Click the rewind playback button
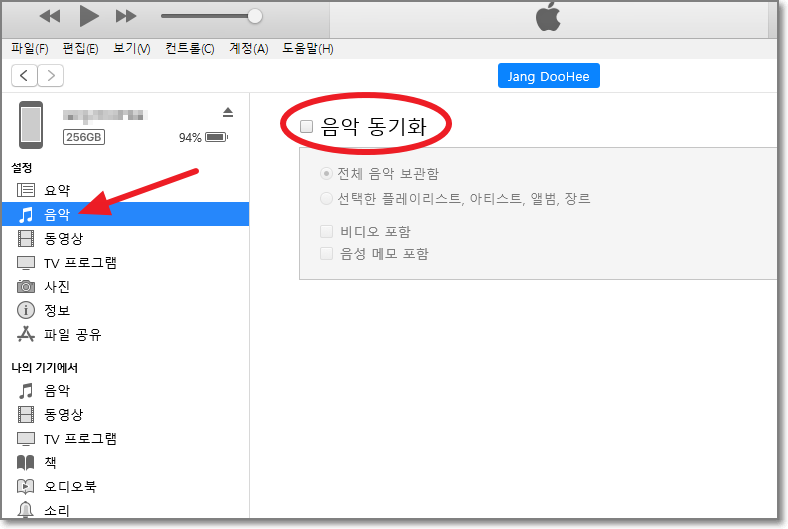Image resolution: width=788 pixels, height=529 pixels. (x=50, y=16)
